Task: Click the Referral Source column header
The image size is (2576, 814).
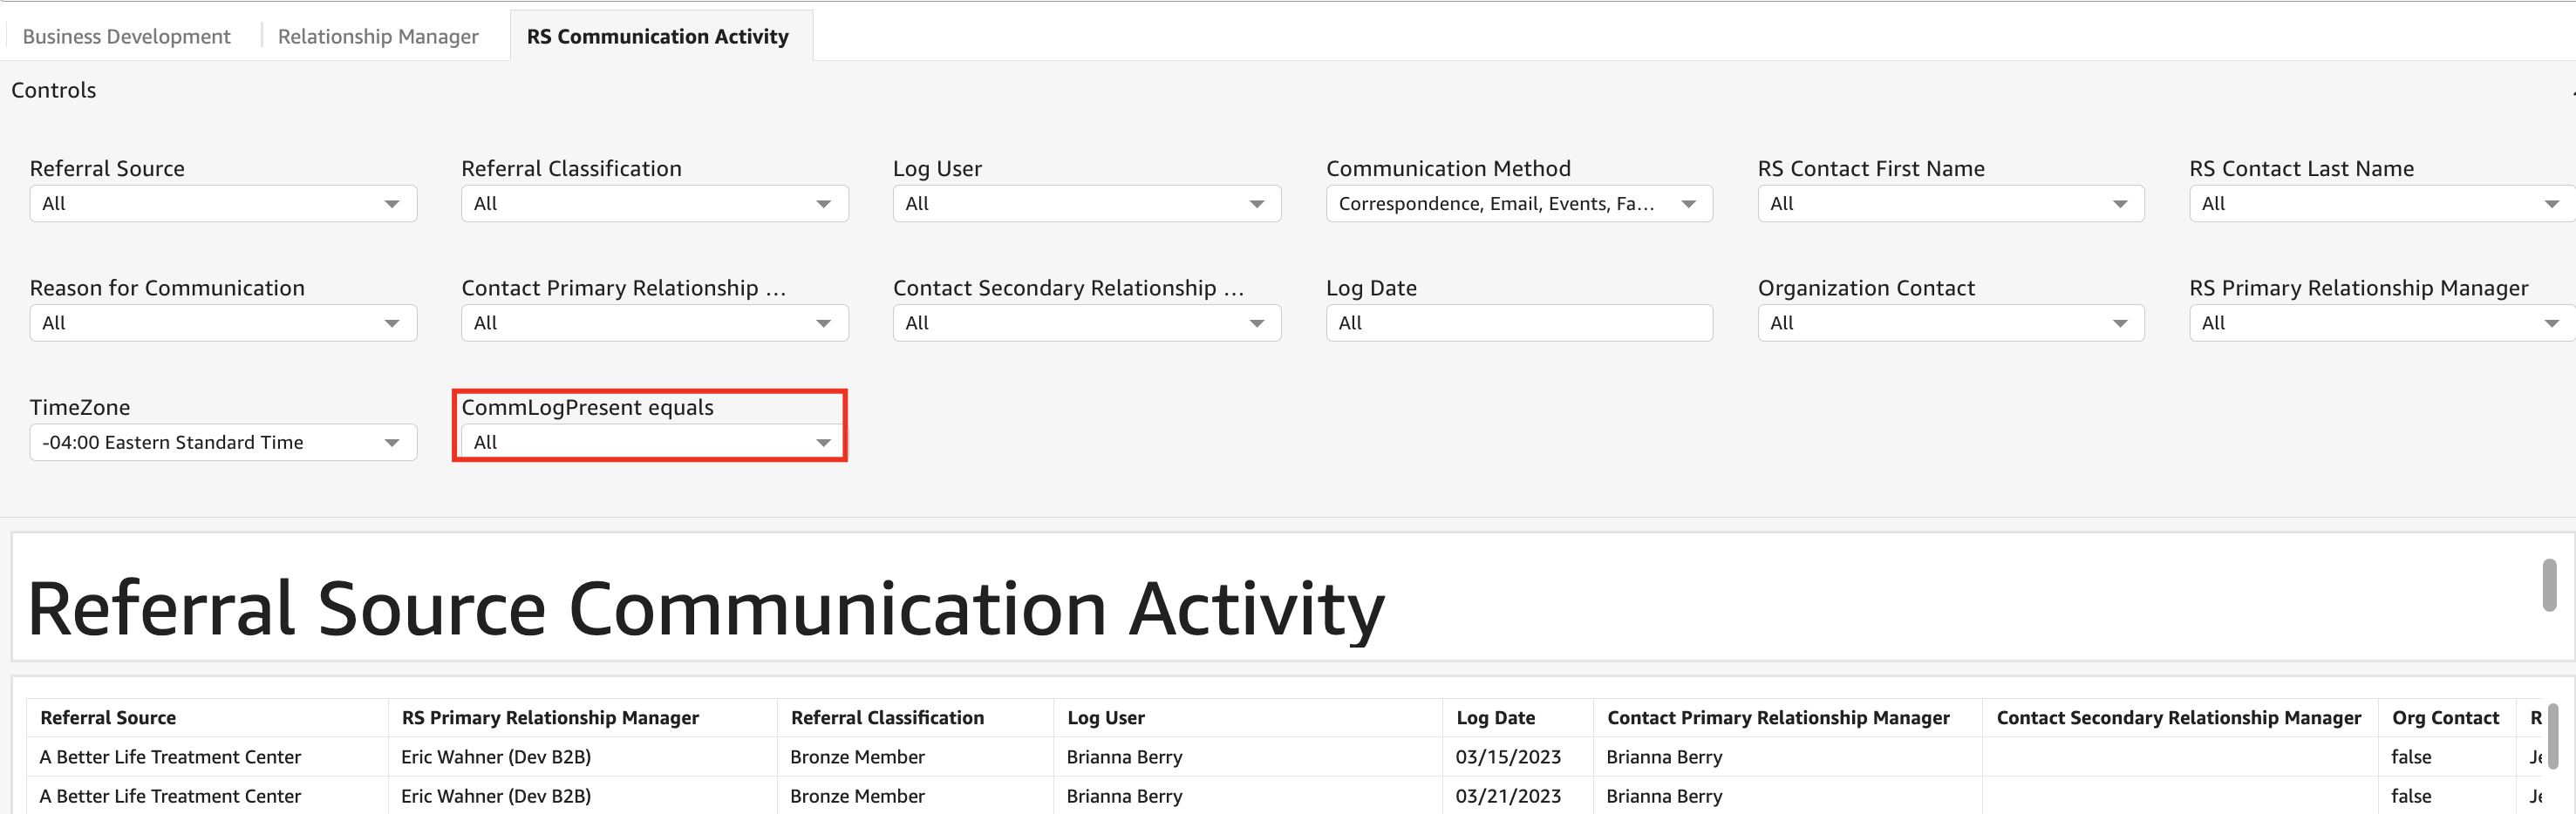Action: tap(108, 717)
